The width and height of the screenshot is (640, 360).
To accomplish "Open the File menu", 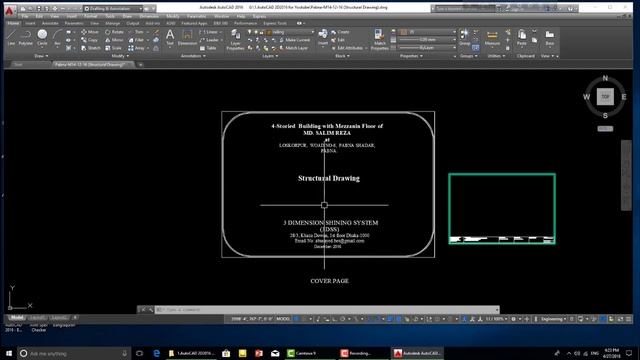I will point(25,16).
